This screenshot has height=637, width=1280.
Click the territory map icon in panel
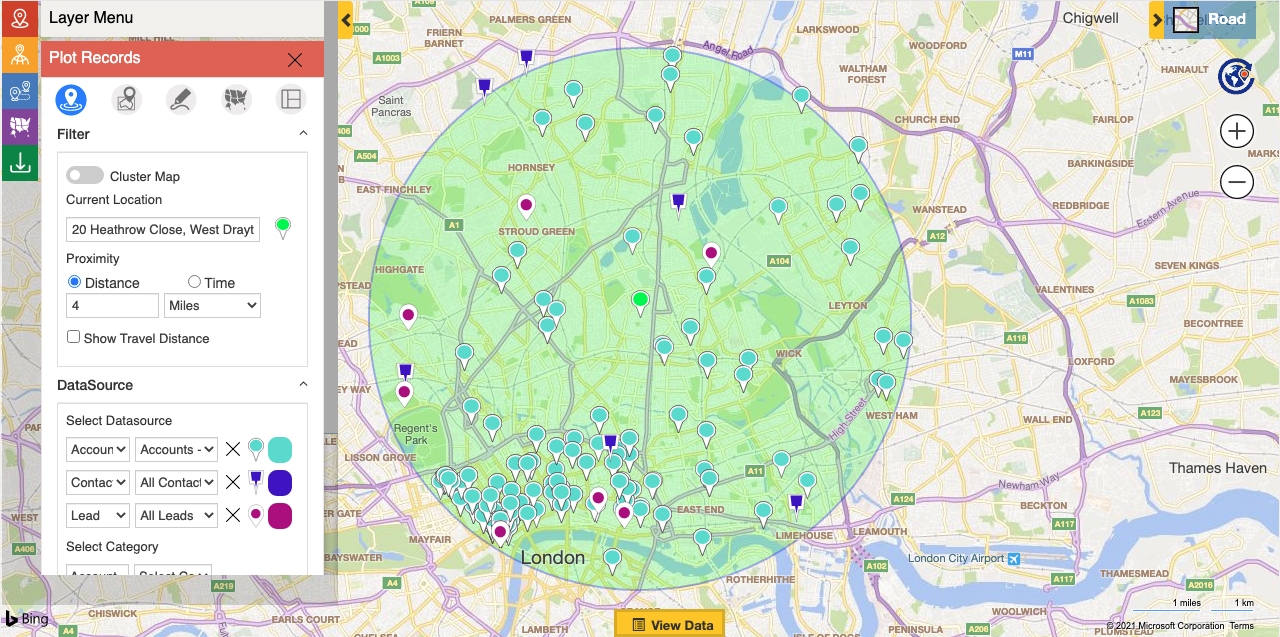[236, 99]
